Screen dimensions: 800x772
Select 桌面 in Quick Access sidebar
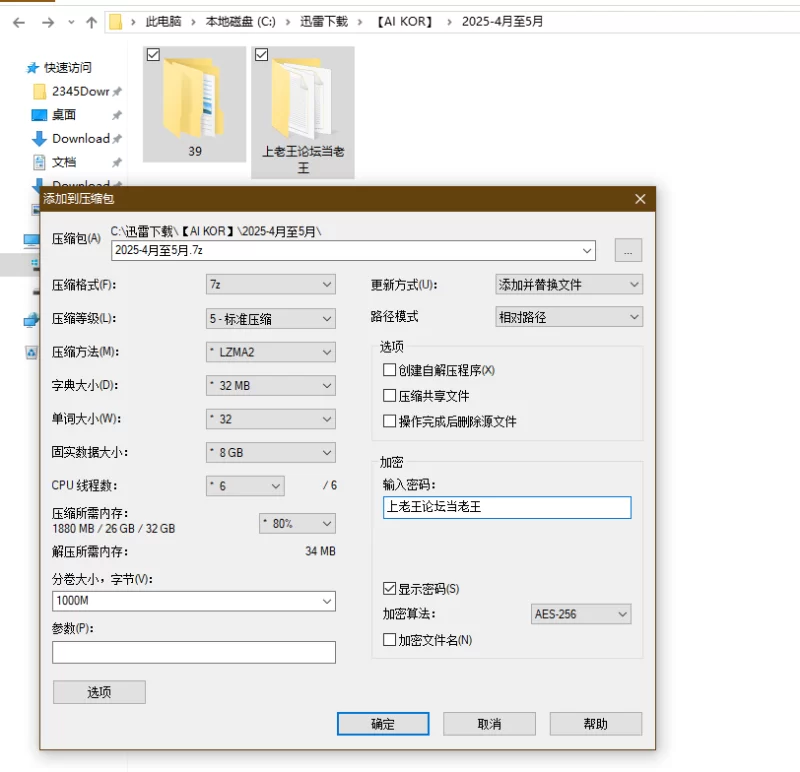[64, 115]
